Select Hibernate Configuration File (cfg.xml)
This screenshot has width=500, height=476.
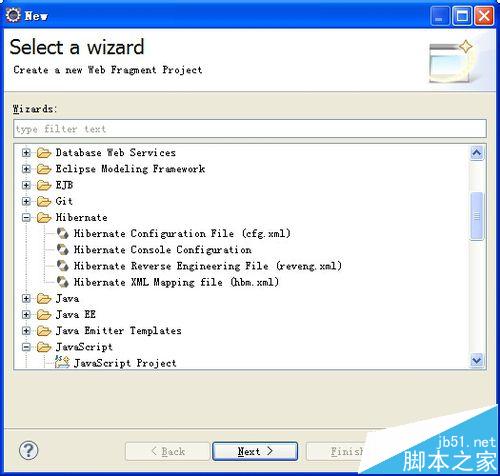pyautogui.click(x=182, y=233)
